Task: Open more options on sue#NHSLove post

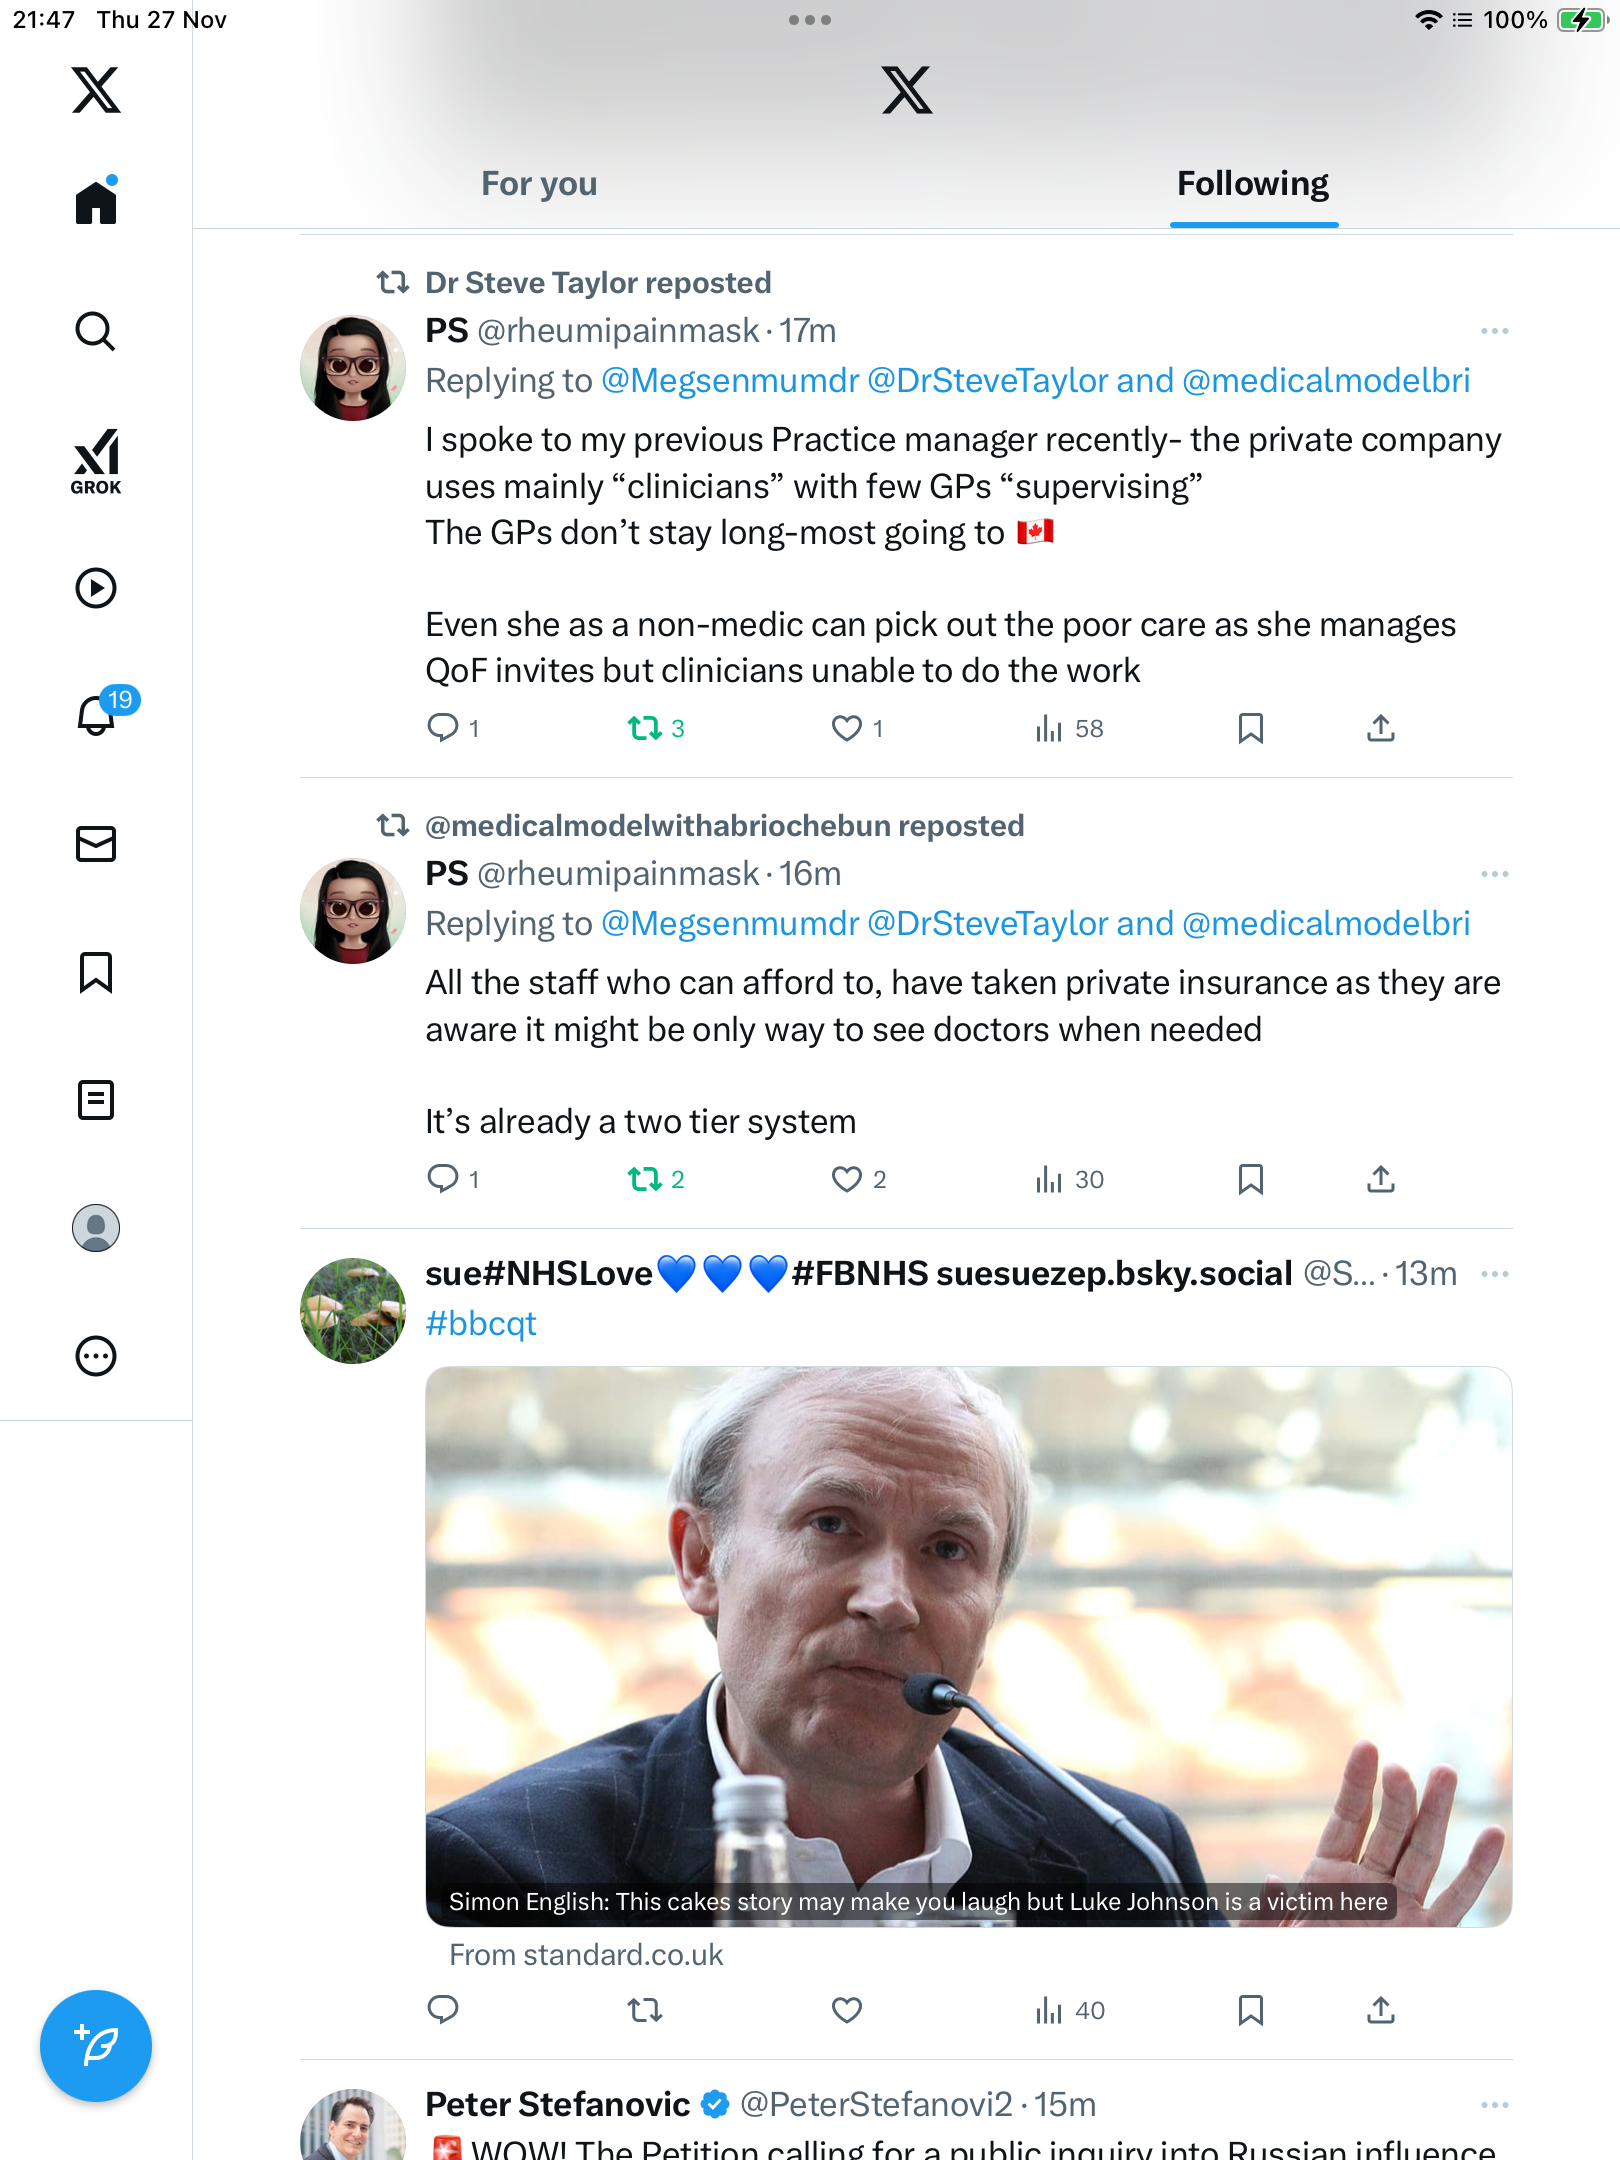Action: click(1494, 1274)
